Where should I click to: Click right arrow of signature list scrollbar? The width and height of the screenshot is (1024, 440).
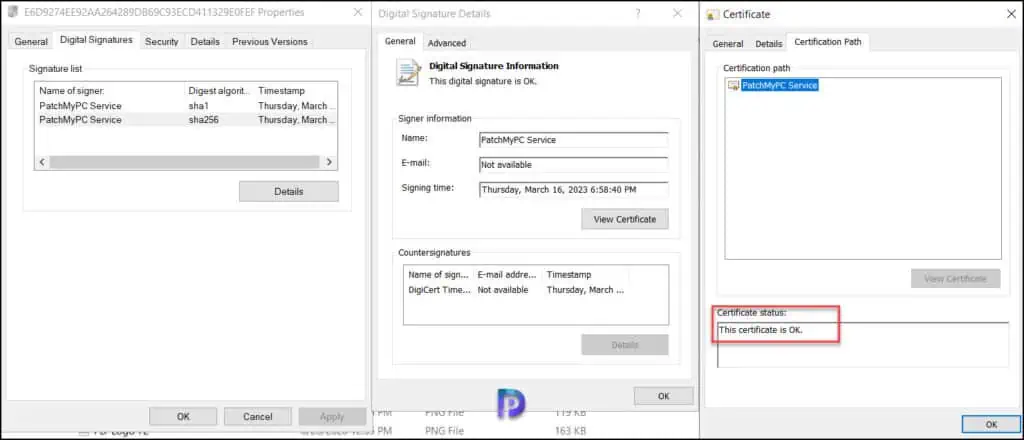pos(329,162)
